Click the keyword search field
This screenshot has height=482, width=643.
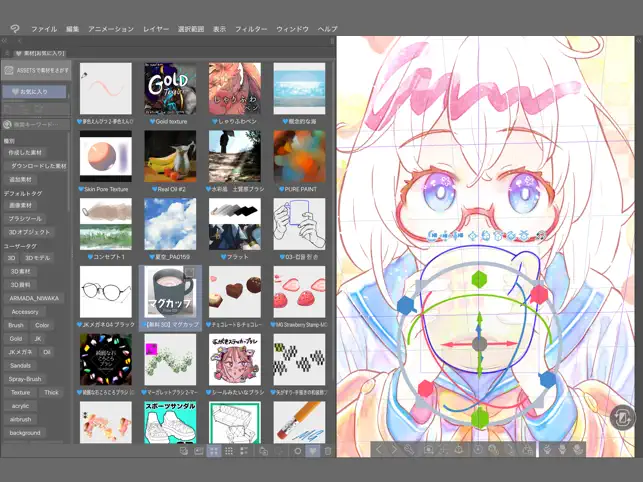[x=36, y=124]
